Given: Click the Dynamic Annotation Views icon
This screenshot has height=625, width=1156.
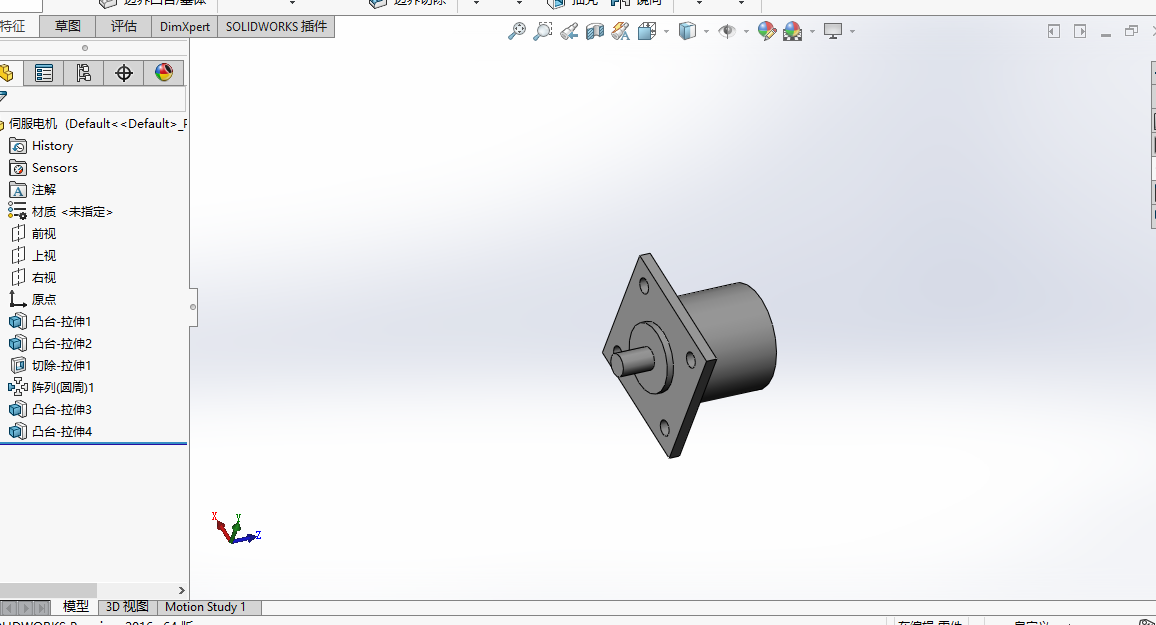Looking at the screenshot, I should (x=621, y=31).
